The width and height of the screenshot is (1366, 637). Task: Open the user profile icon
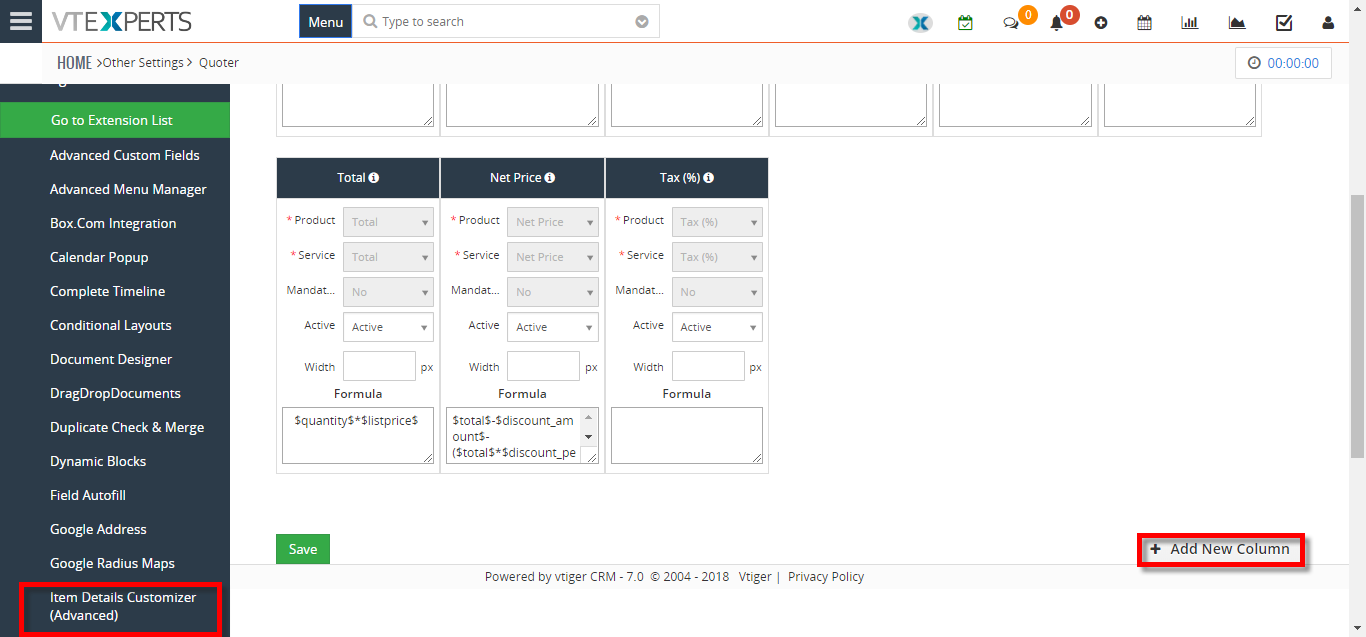[x=1328, y=22]
